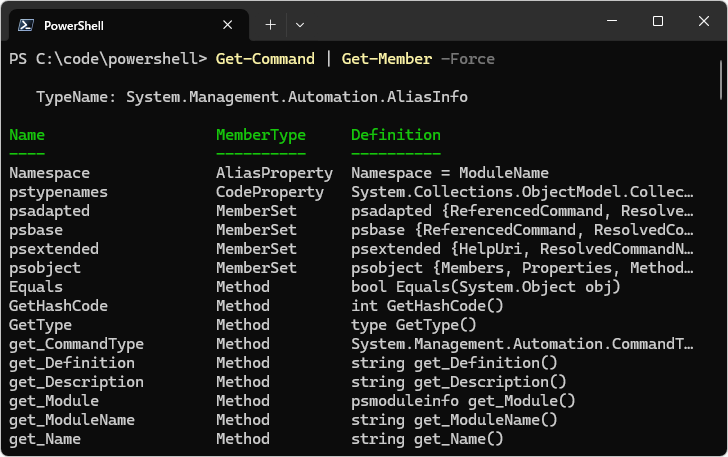Screen dimensions: 728x457
Task: Click the TypeName System.Management.Automation.AliasInfo line
Action: pos(251,97)
